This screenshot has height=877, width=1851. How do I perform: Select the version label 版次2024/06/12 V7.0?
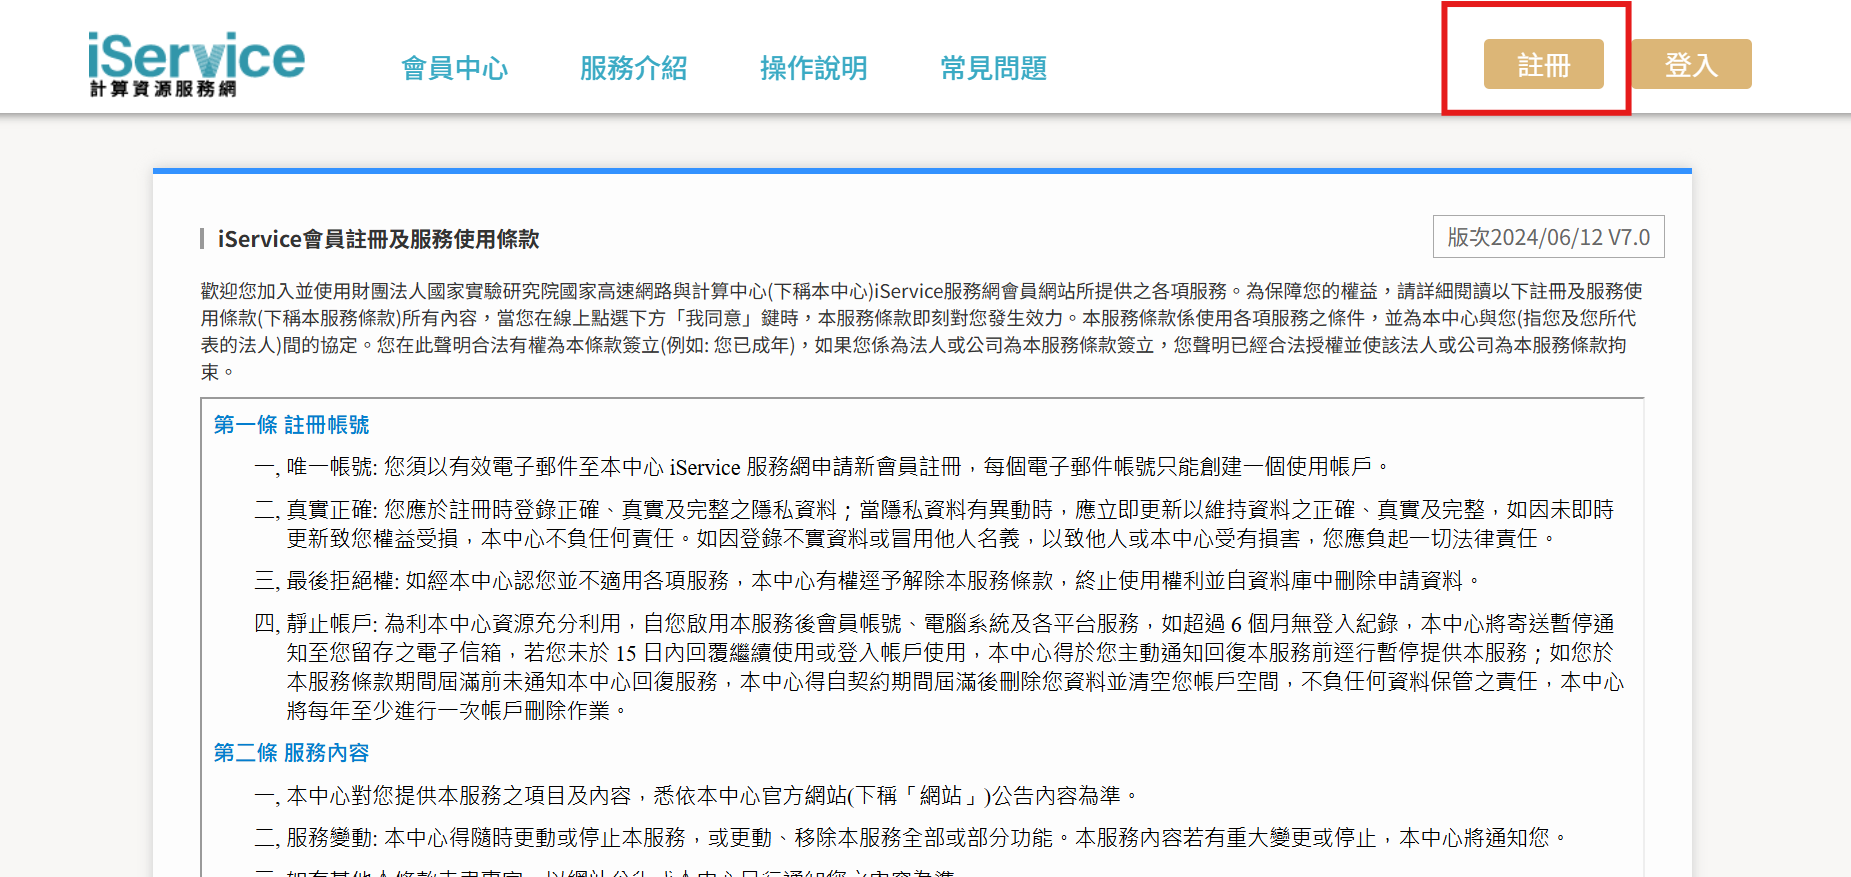click(1549, 237)
